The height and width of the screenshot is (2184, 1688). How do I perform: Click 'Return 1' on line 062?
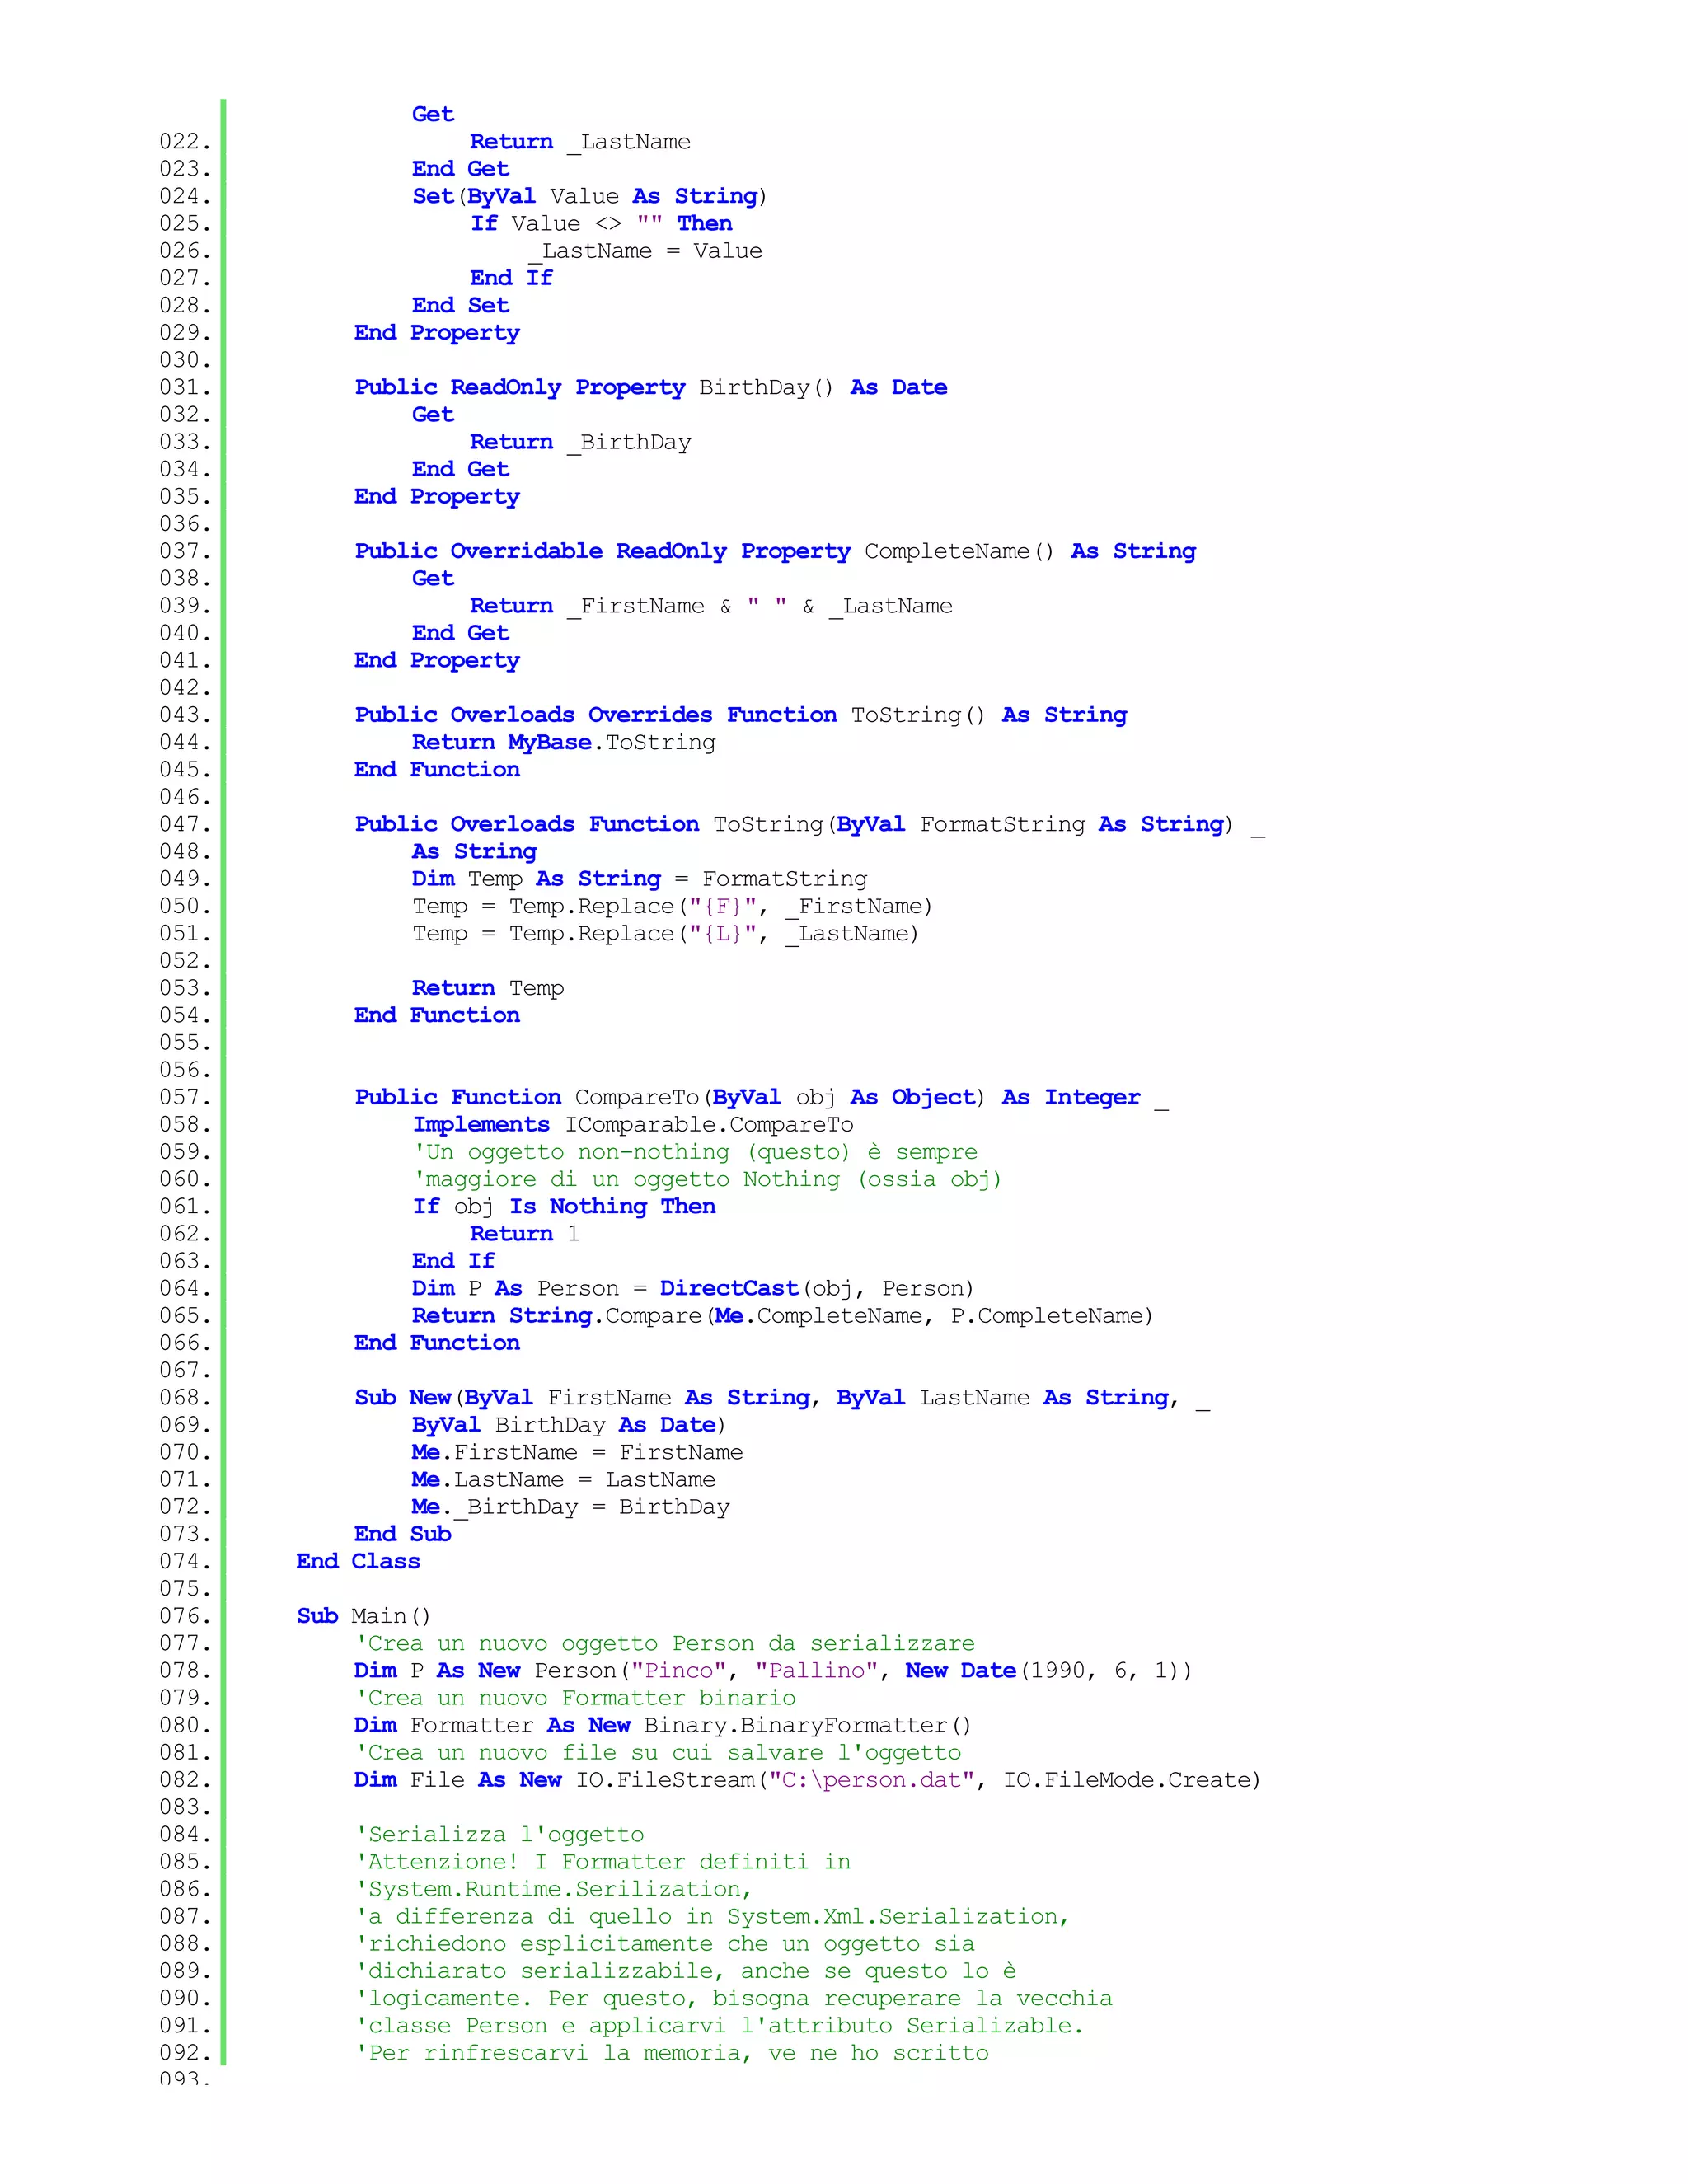(525, 1234)
